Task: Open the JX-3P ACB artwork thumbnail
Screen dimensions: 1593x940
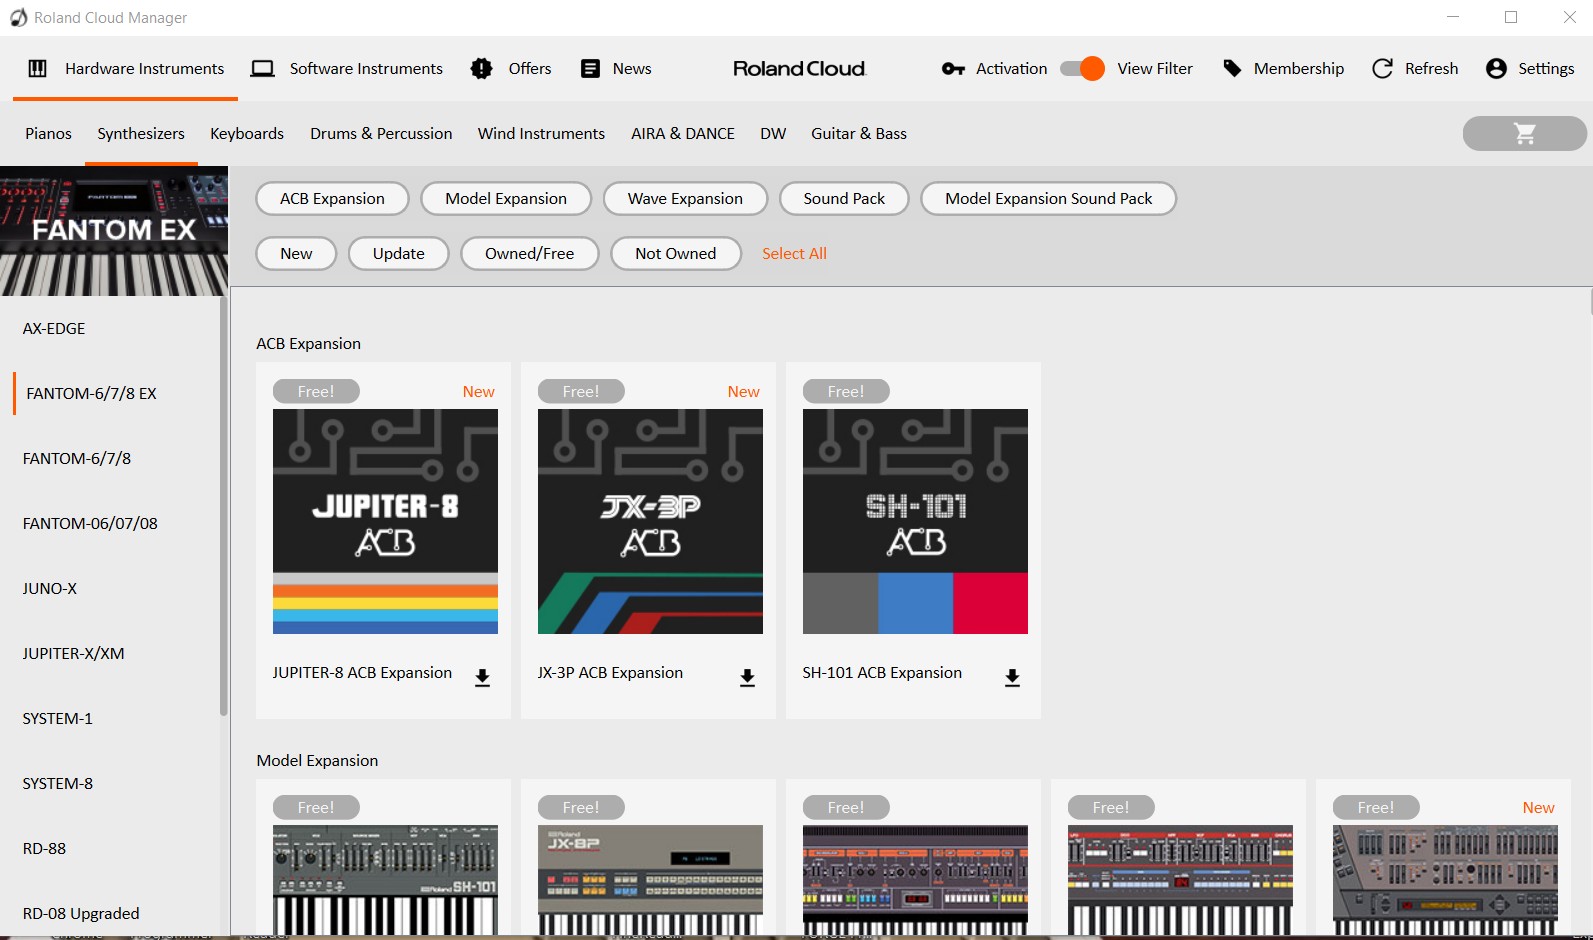Action: (x=650, y=521)
